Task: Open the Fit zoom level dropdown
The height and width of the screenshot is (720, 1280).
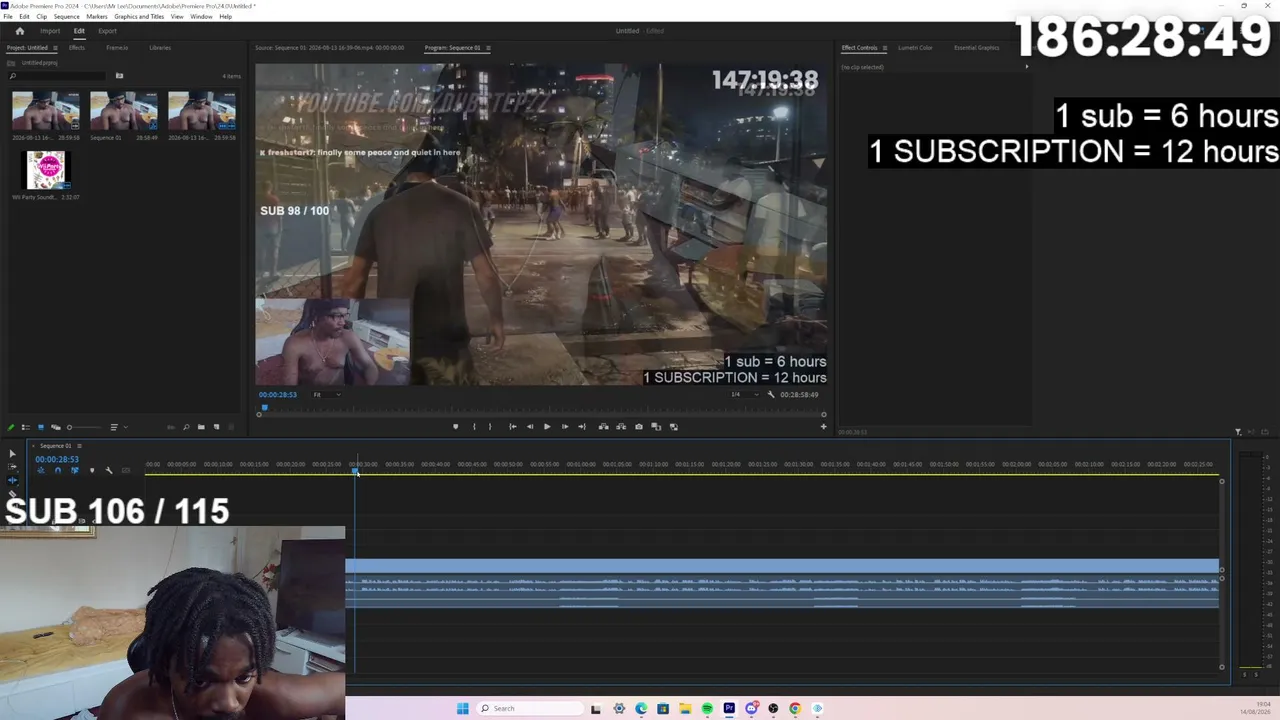Action: [327, 394]
